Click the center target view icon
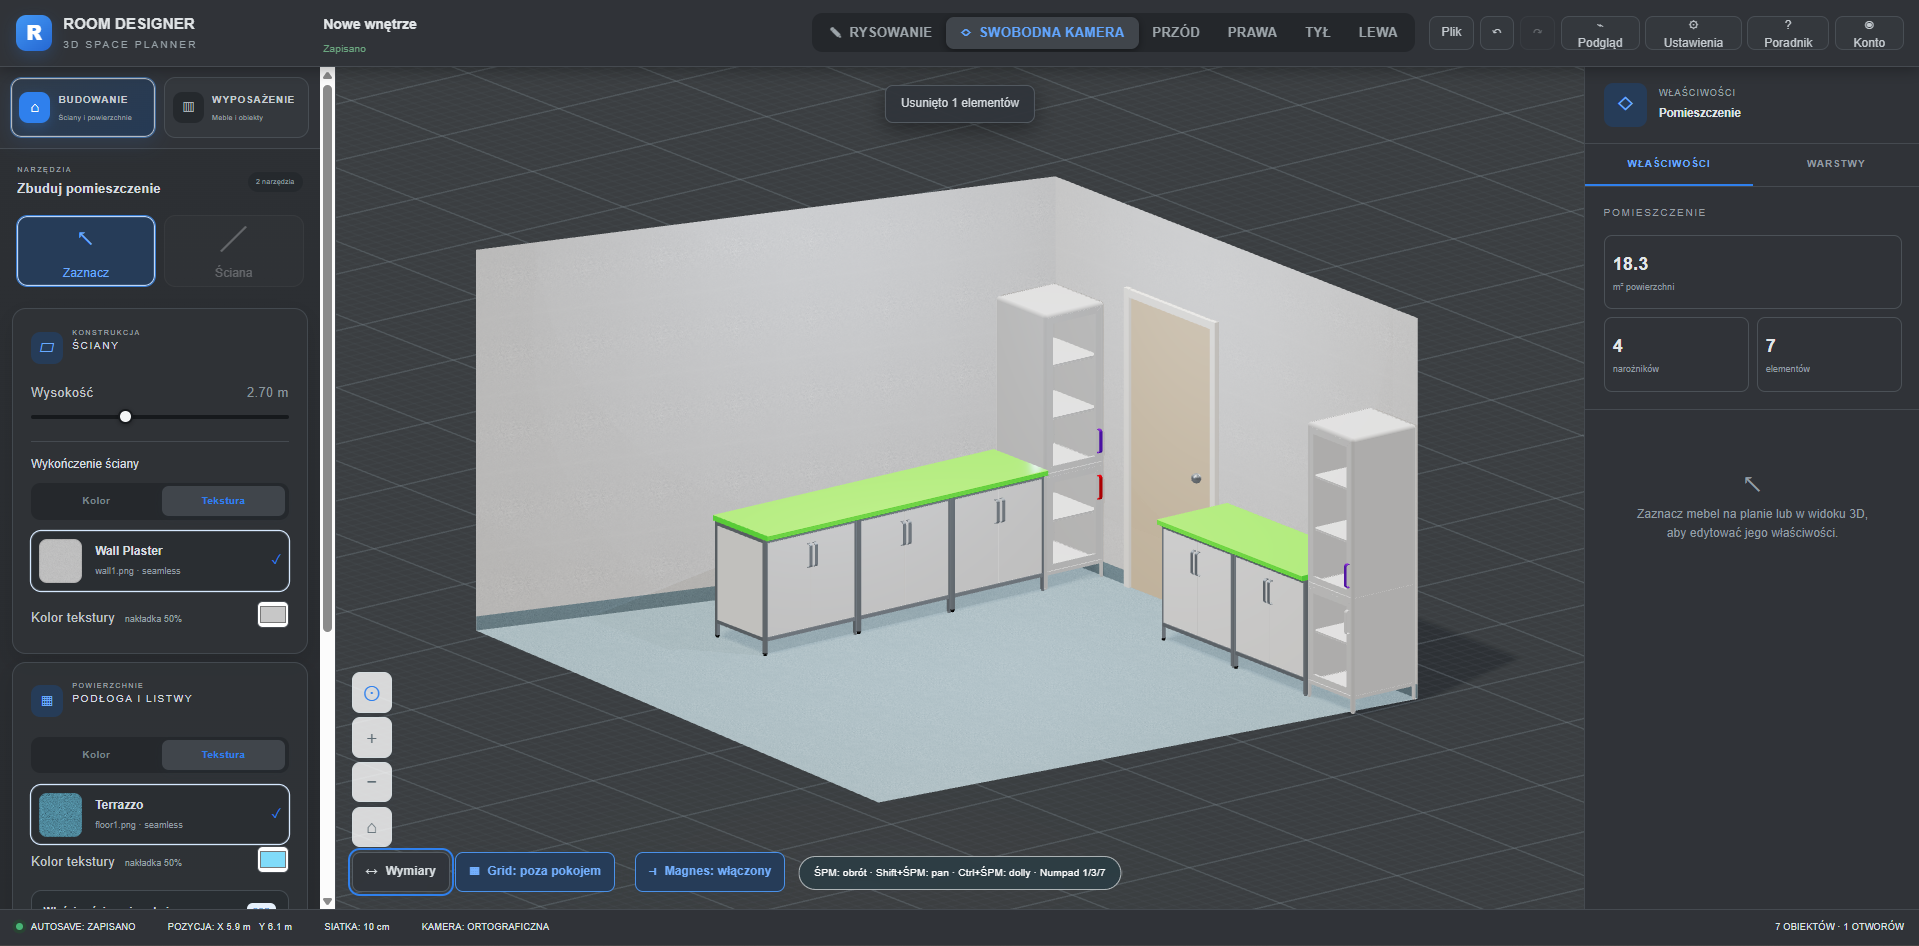This screenshot has width=1919, height=946. (x=372, y=693)
